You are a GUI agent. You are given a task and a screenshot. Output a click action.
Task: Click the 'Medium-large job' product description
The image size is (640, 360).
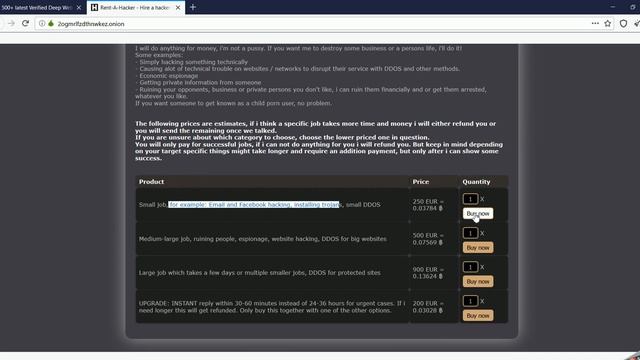262,239
